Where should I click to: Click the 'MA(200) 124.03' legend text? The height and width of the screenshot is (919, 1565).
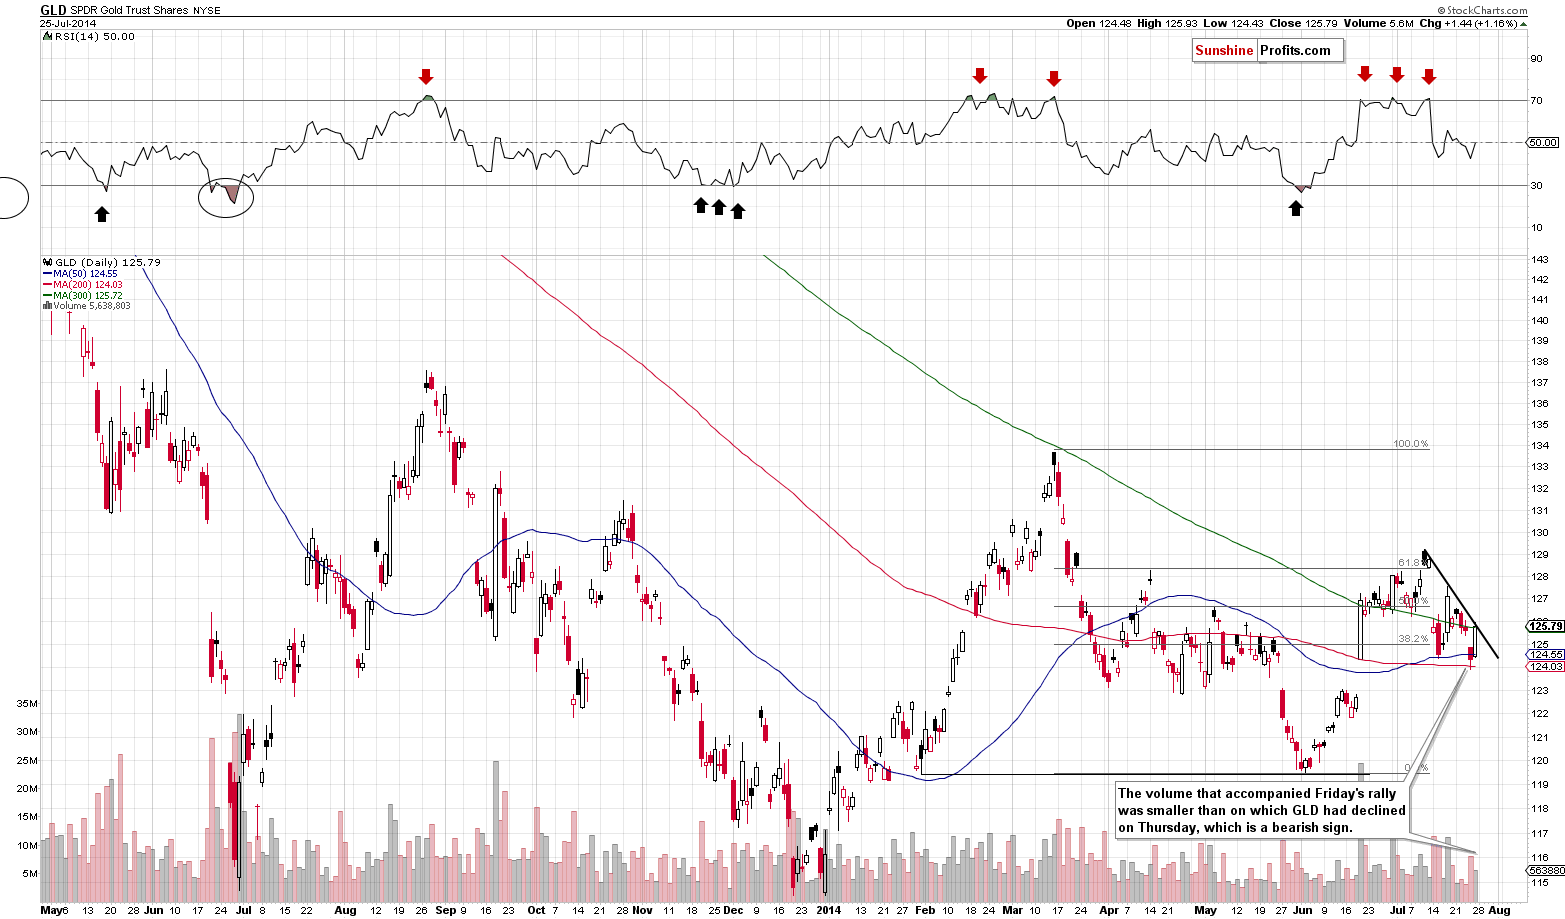[89, 285]
